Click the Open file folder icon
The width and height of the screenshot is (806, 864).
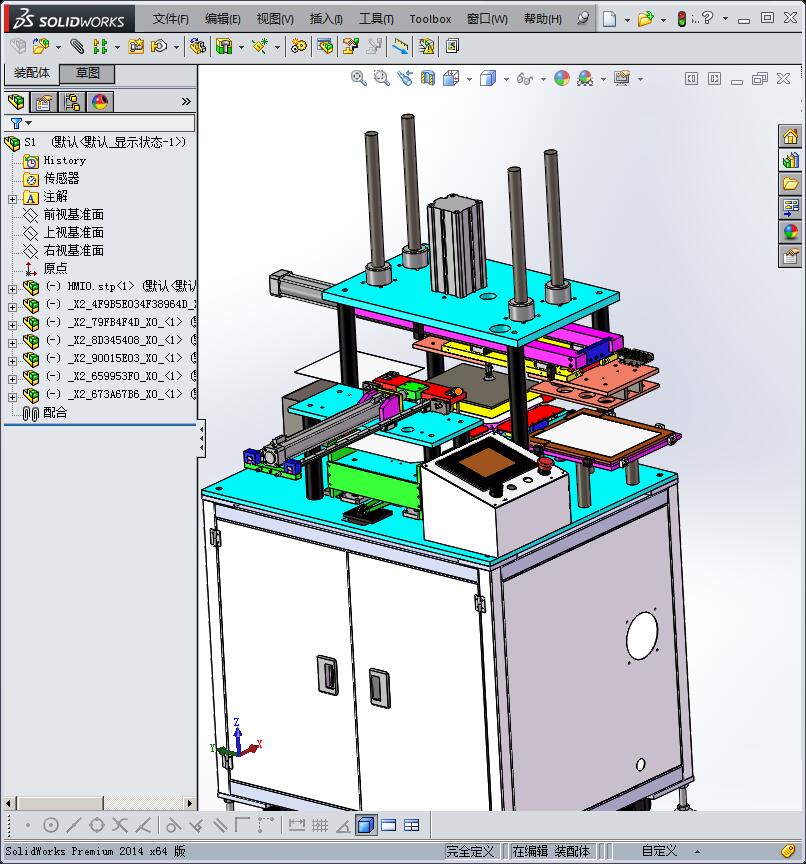[x=645, y=19]
